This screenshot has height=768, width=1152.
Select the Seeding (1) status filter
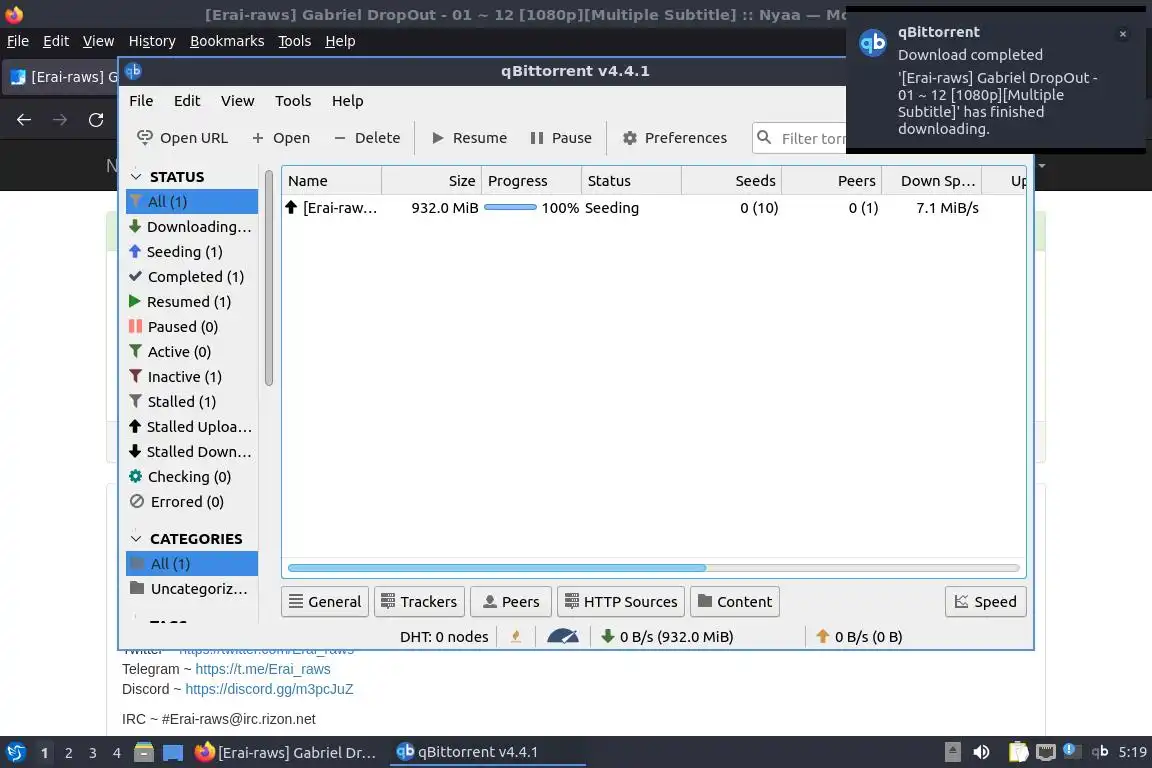(192, 251)
